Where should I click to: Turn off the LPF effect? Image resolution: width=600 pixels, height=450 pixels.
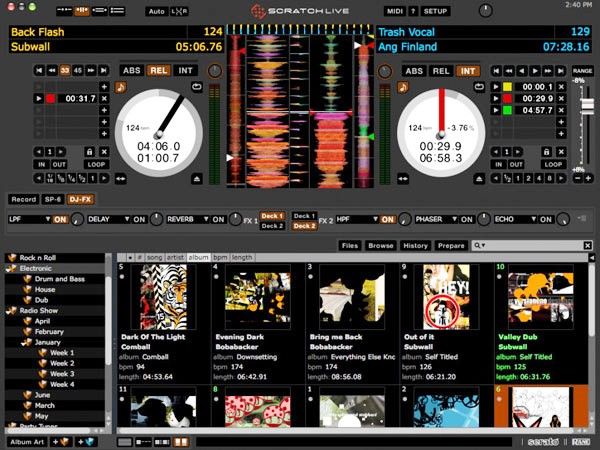60,220
